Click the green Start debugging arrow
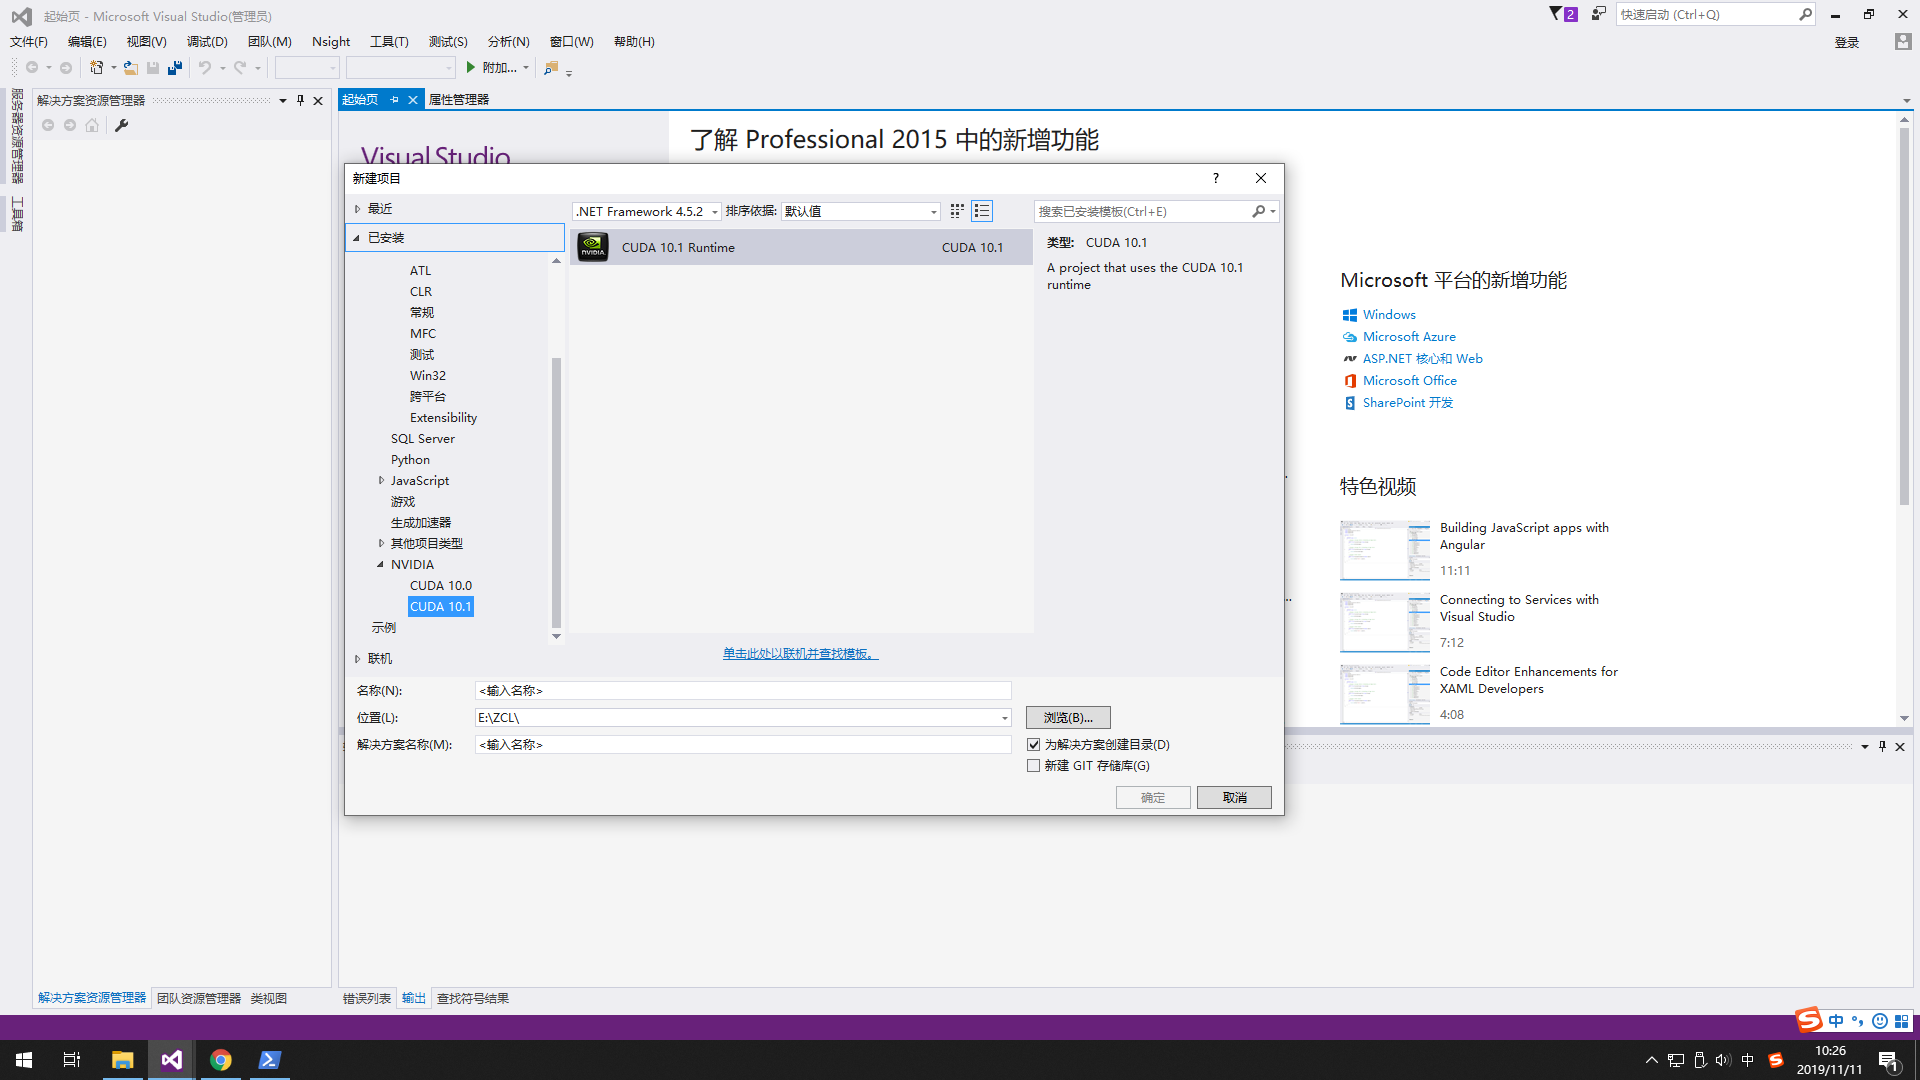The height and width of the screenshot is (1080, 1920). click(x=470, y=67)
